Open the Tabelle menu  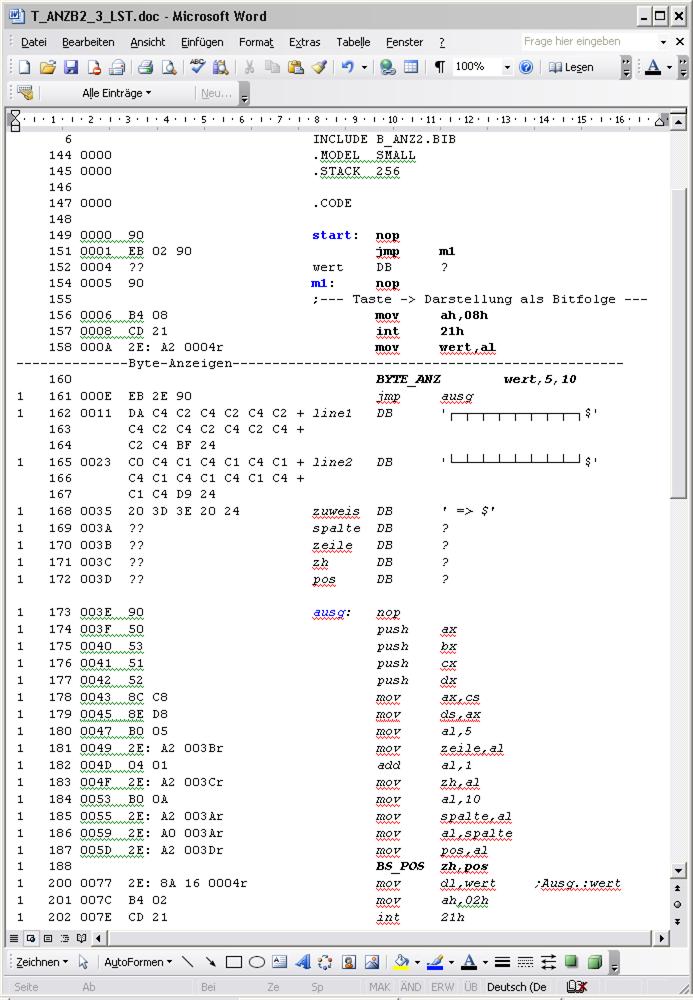pyautogui.click(x=353, y=42)
